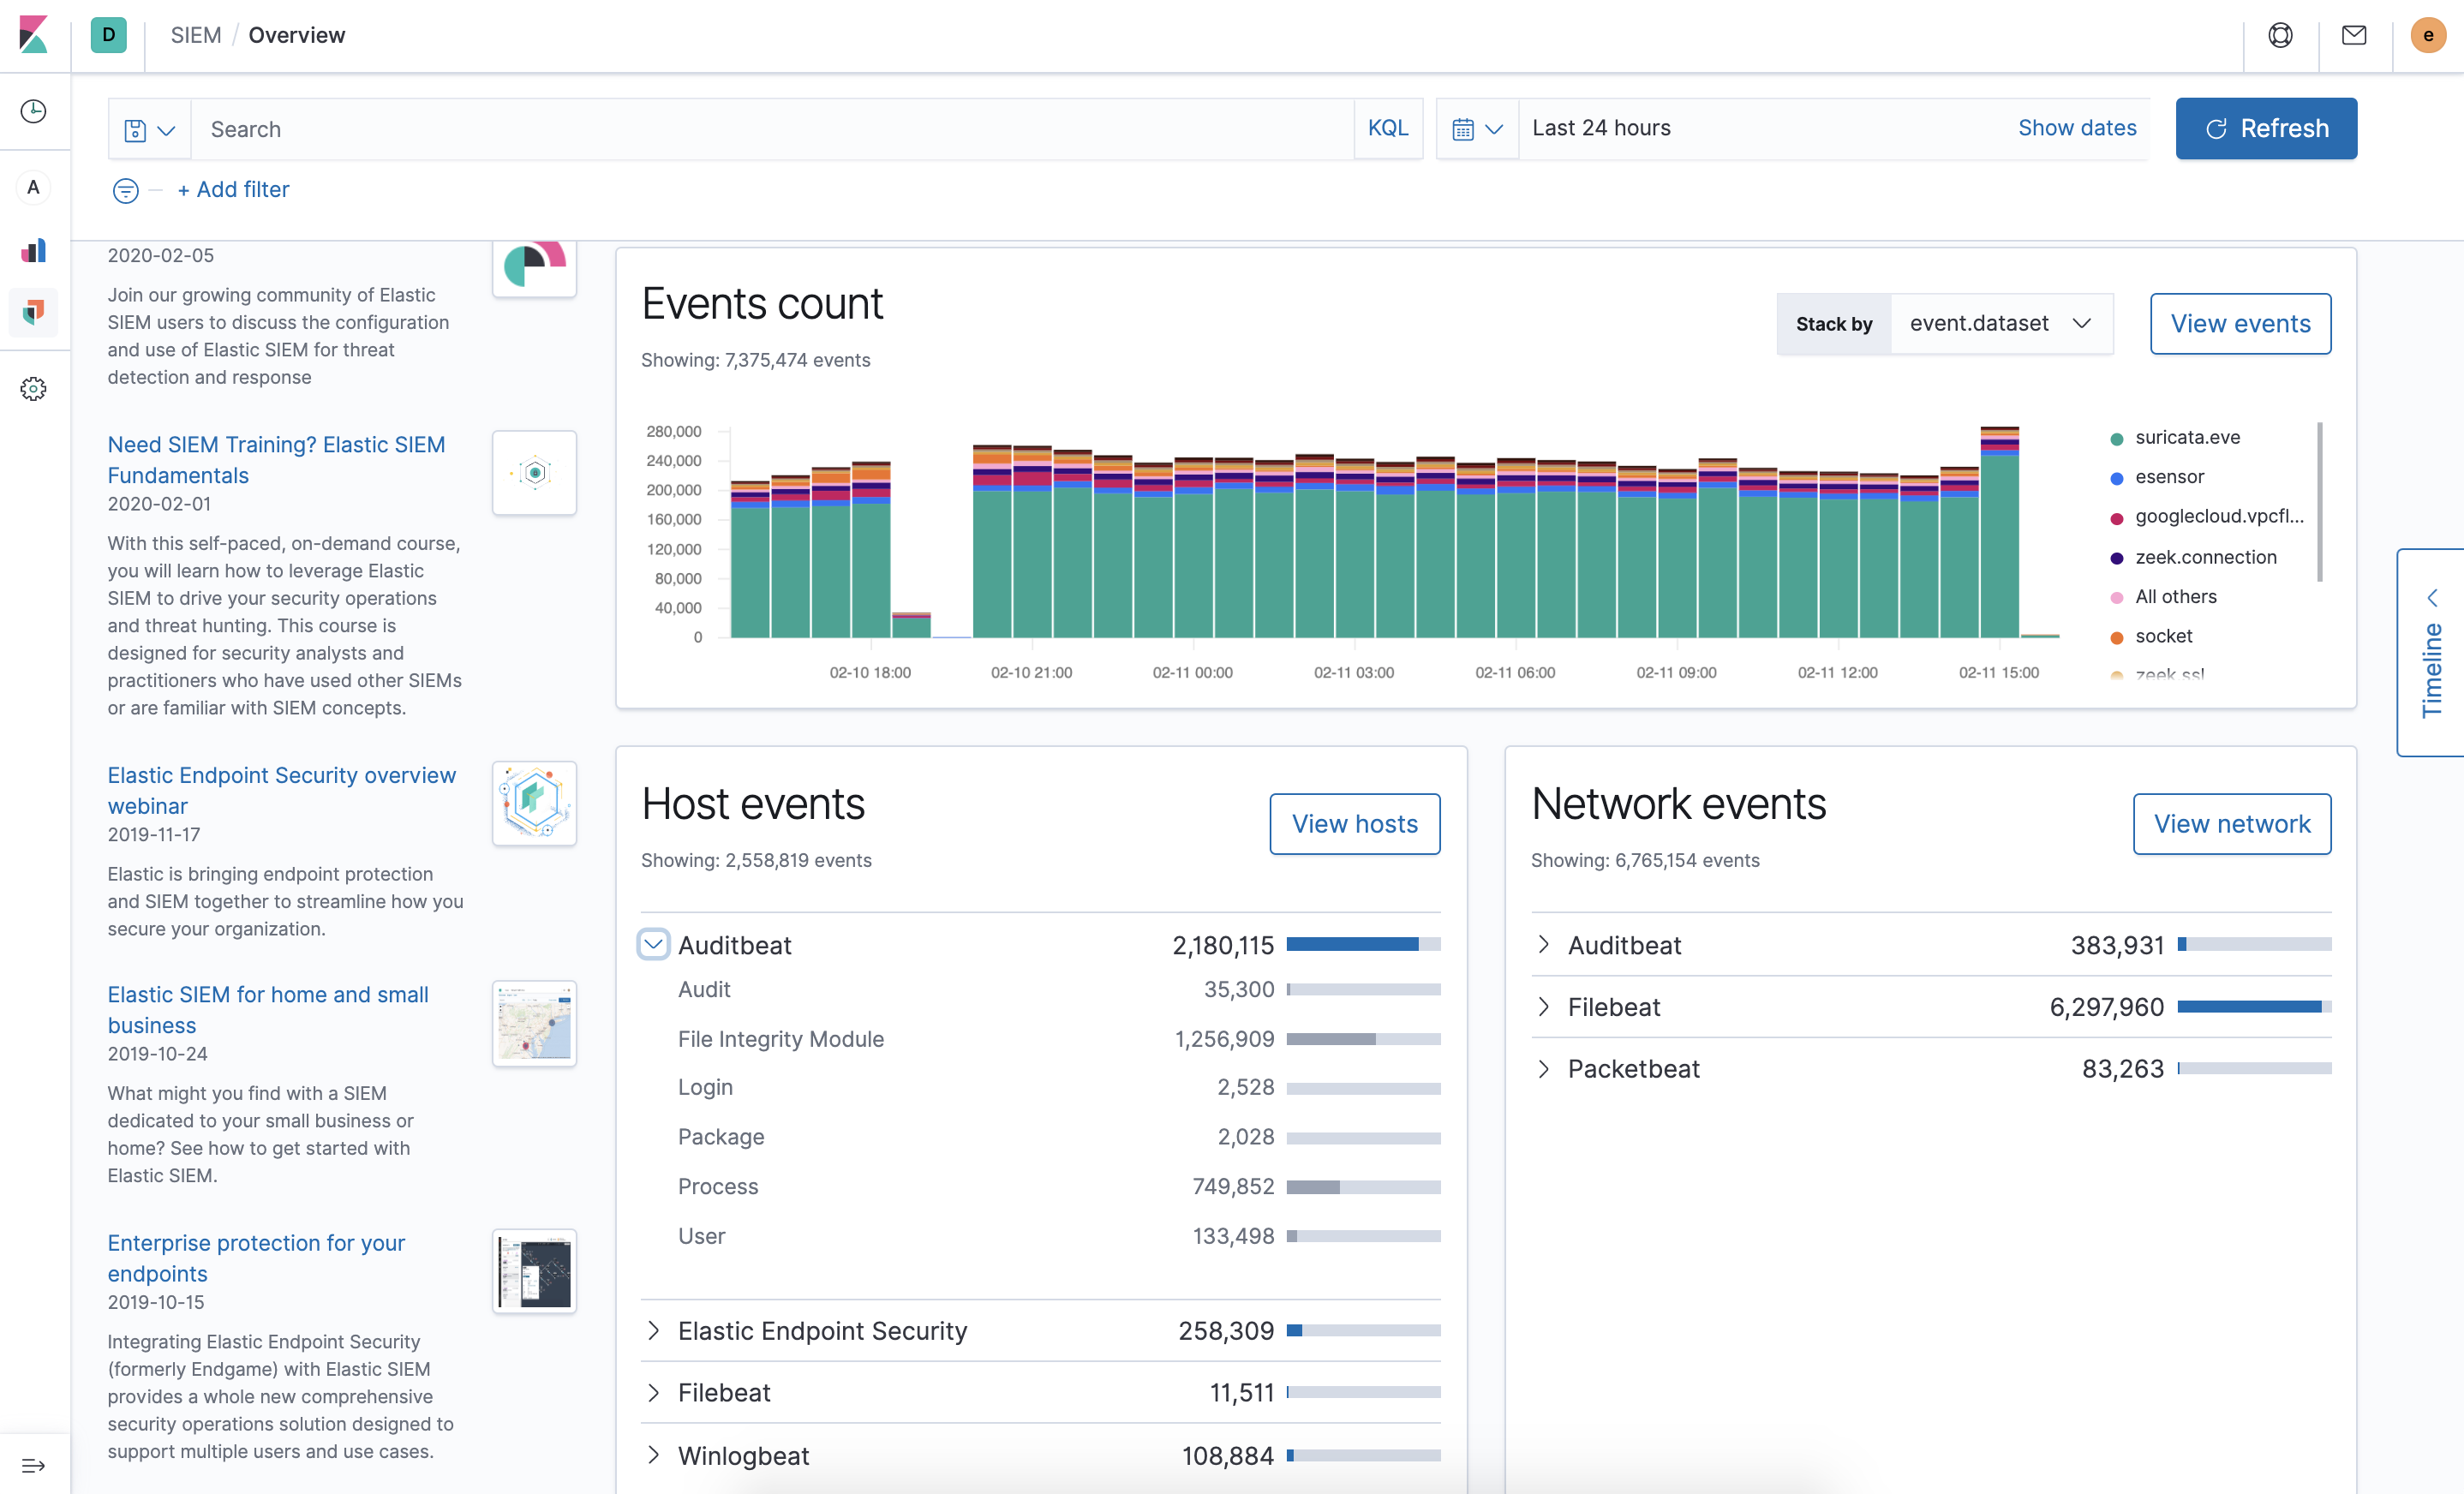Click the A app icon in sidebar
This screenshot has height=1494, width=2464.
click(x=34, y=187)
